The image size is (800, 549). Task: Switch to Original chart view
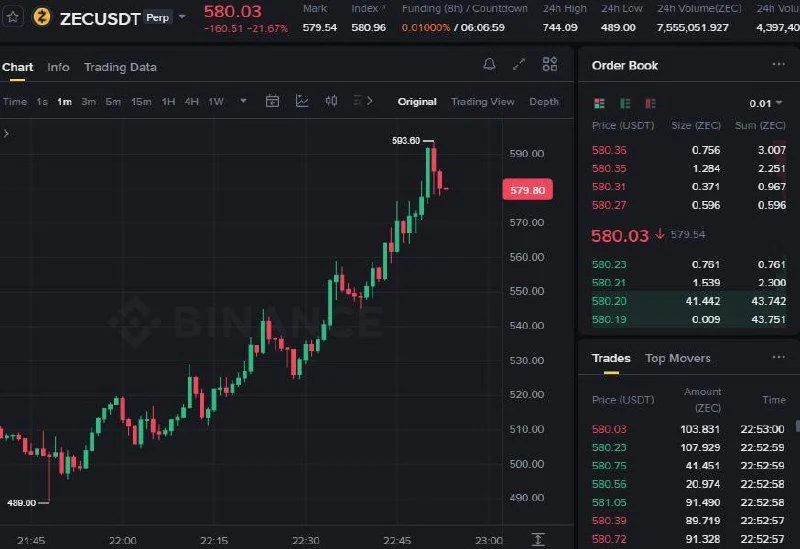[417, 102]
